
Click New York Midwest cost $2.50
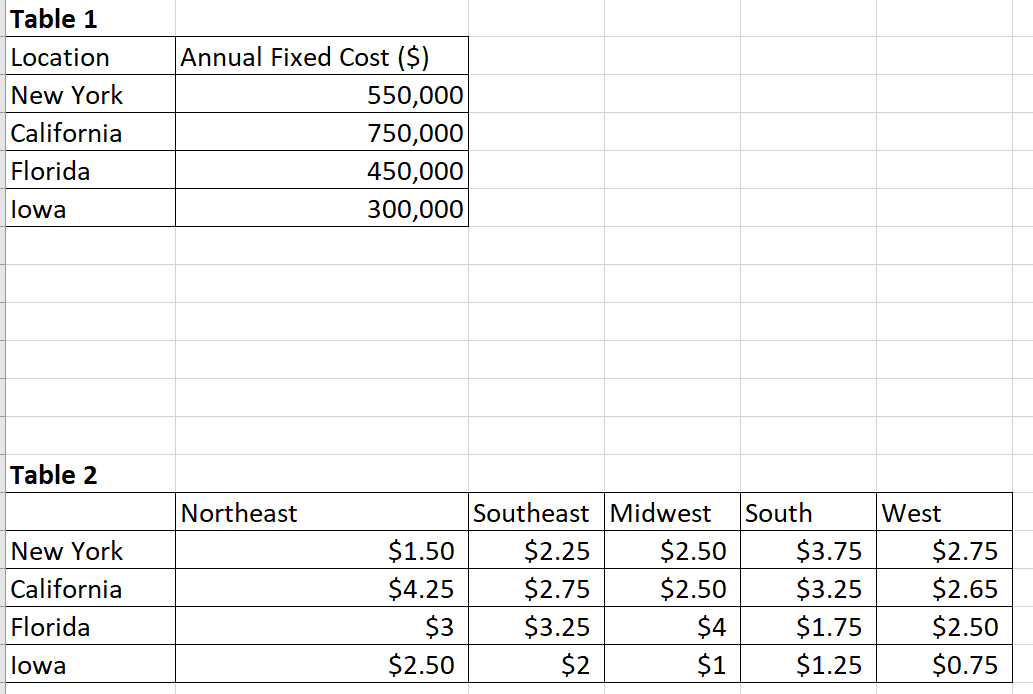point(672,550)
